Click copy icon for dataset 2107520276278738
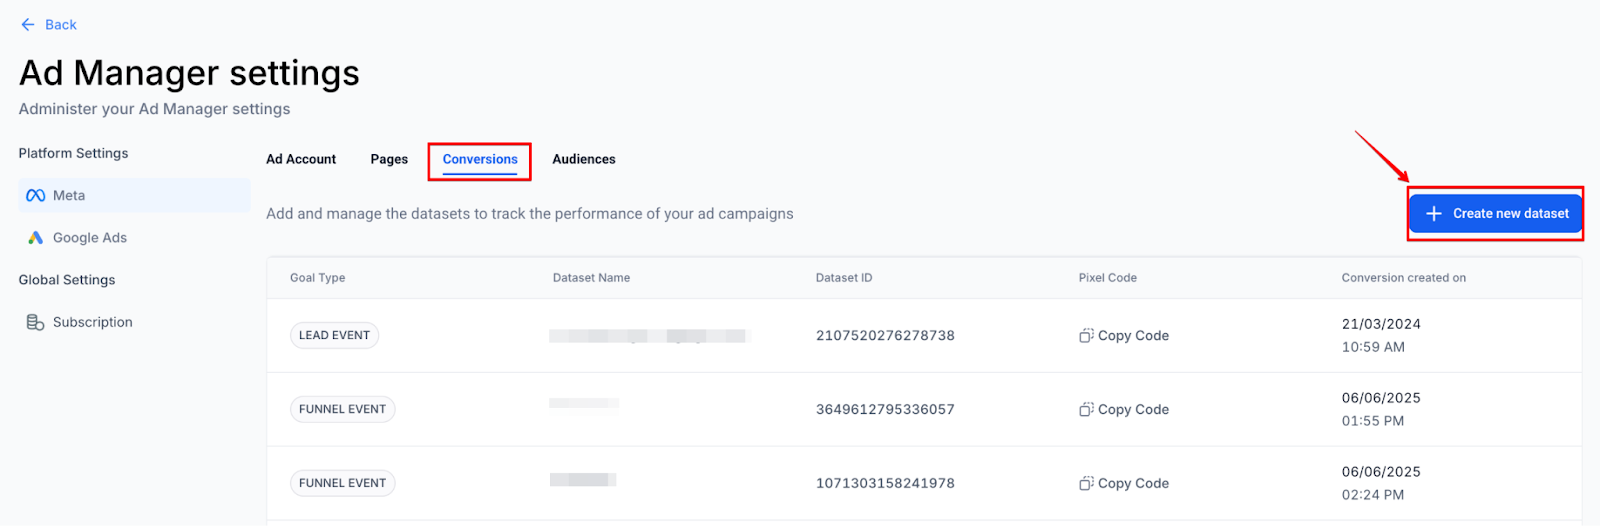This screenshot has width=1600, height=526. 1086,336
